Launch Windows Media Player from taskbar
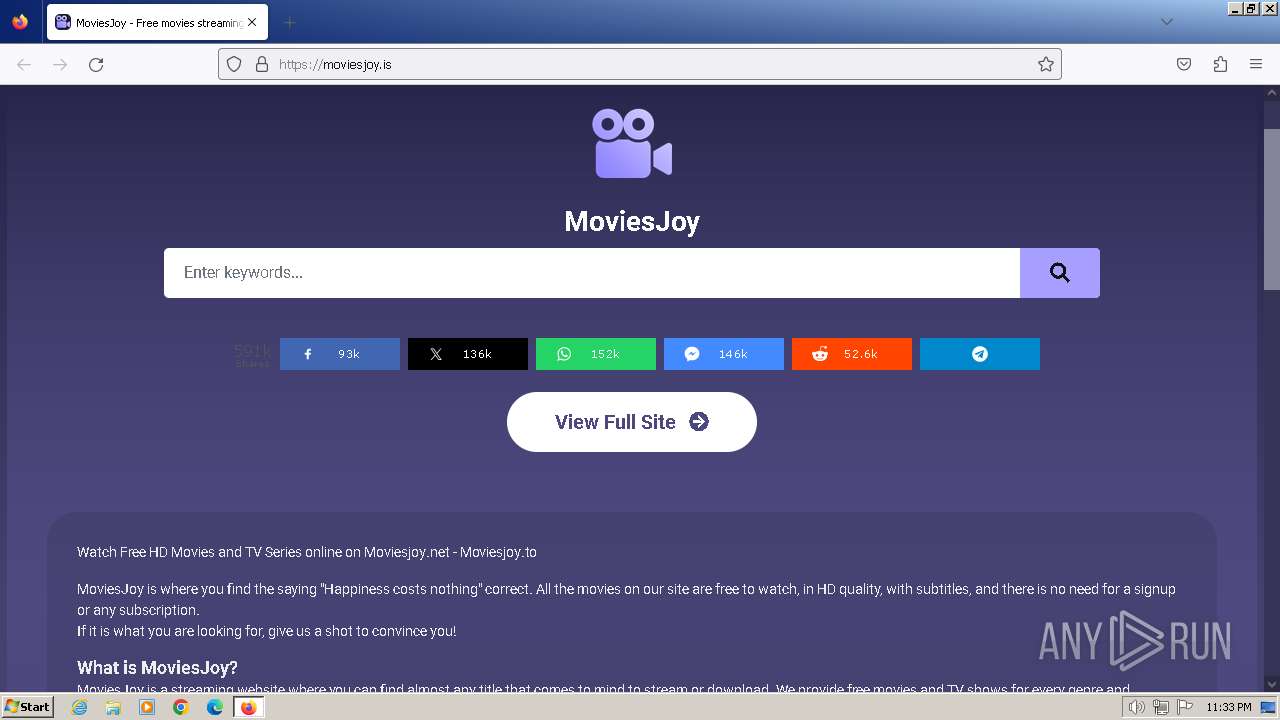Screen dimensions: 1280x720 [147, 707]
